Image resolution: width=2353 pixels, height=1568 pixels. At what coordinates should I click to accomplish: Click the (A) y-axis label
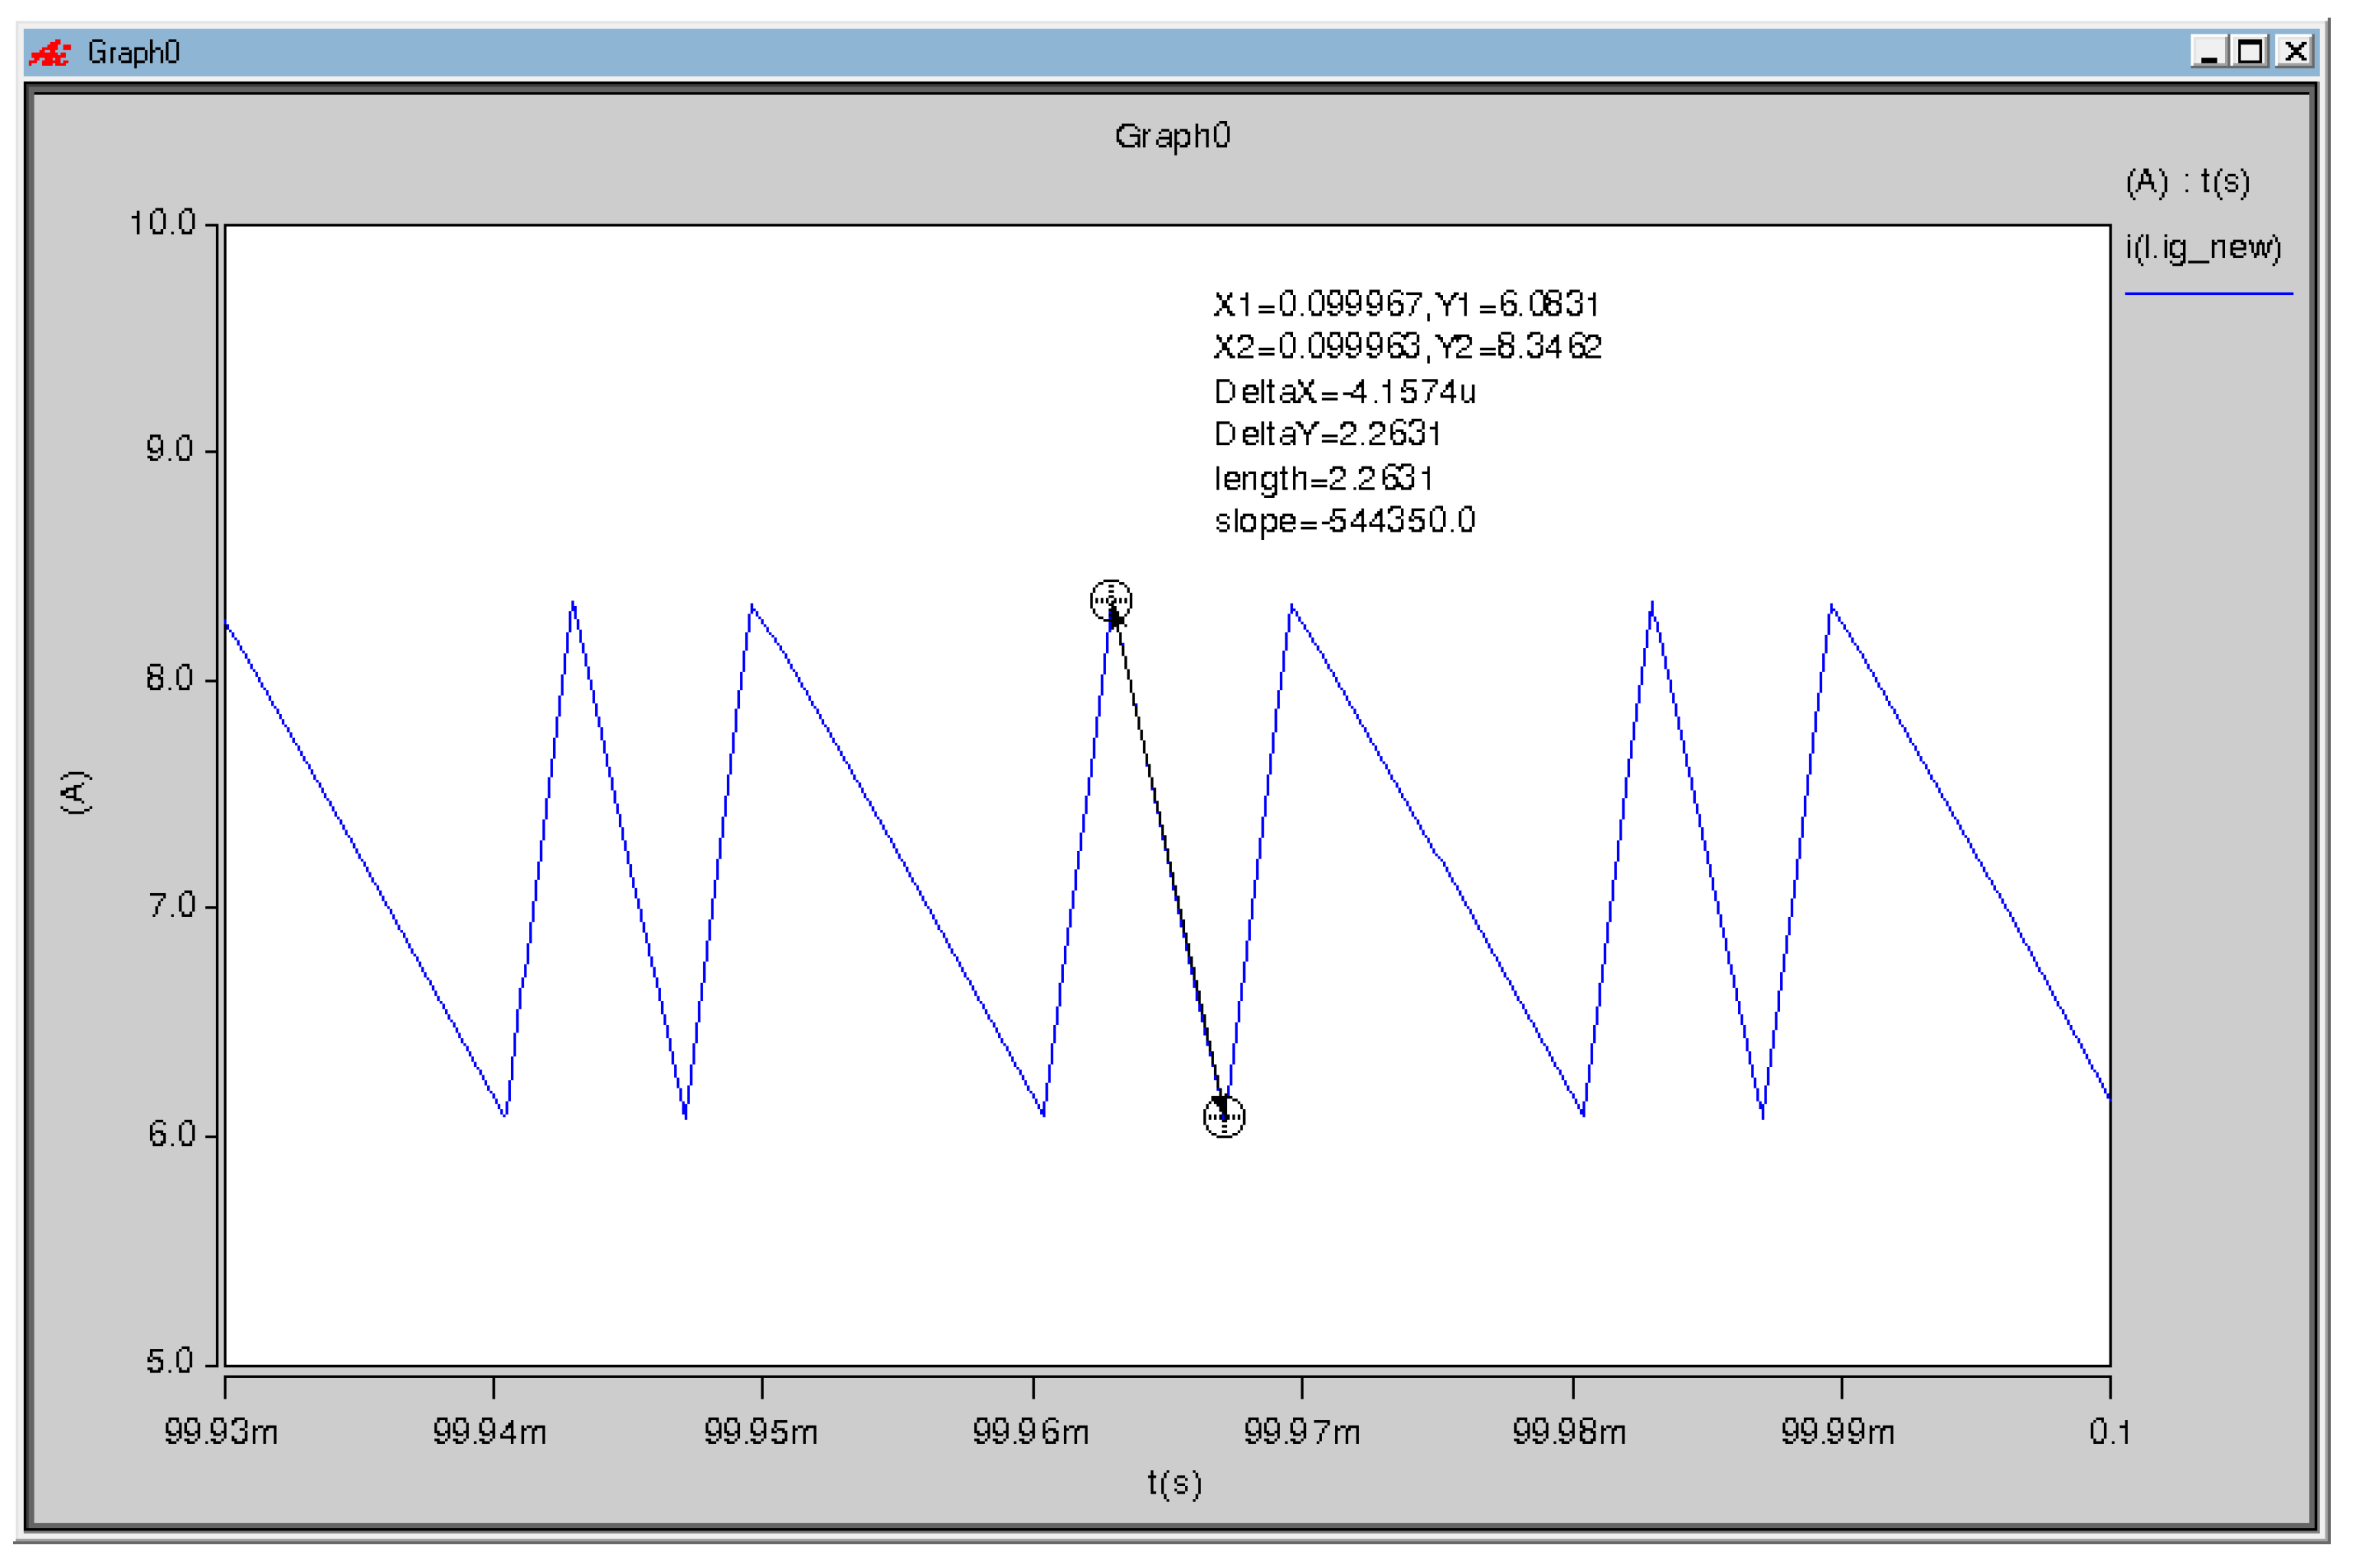point(76,792)
